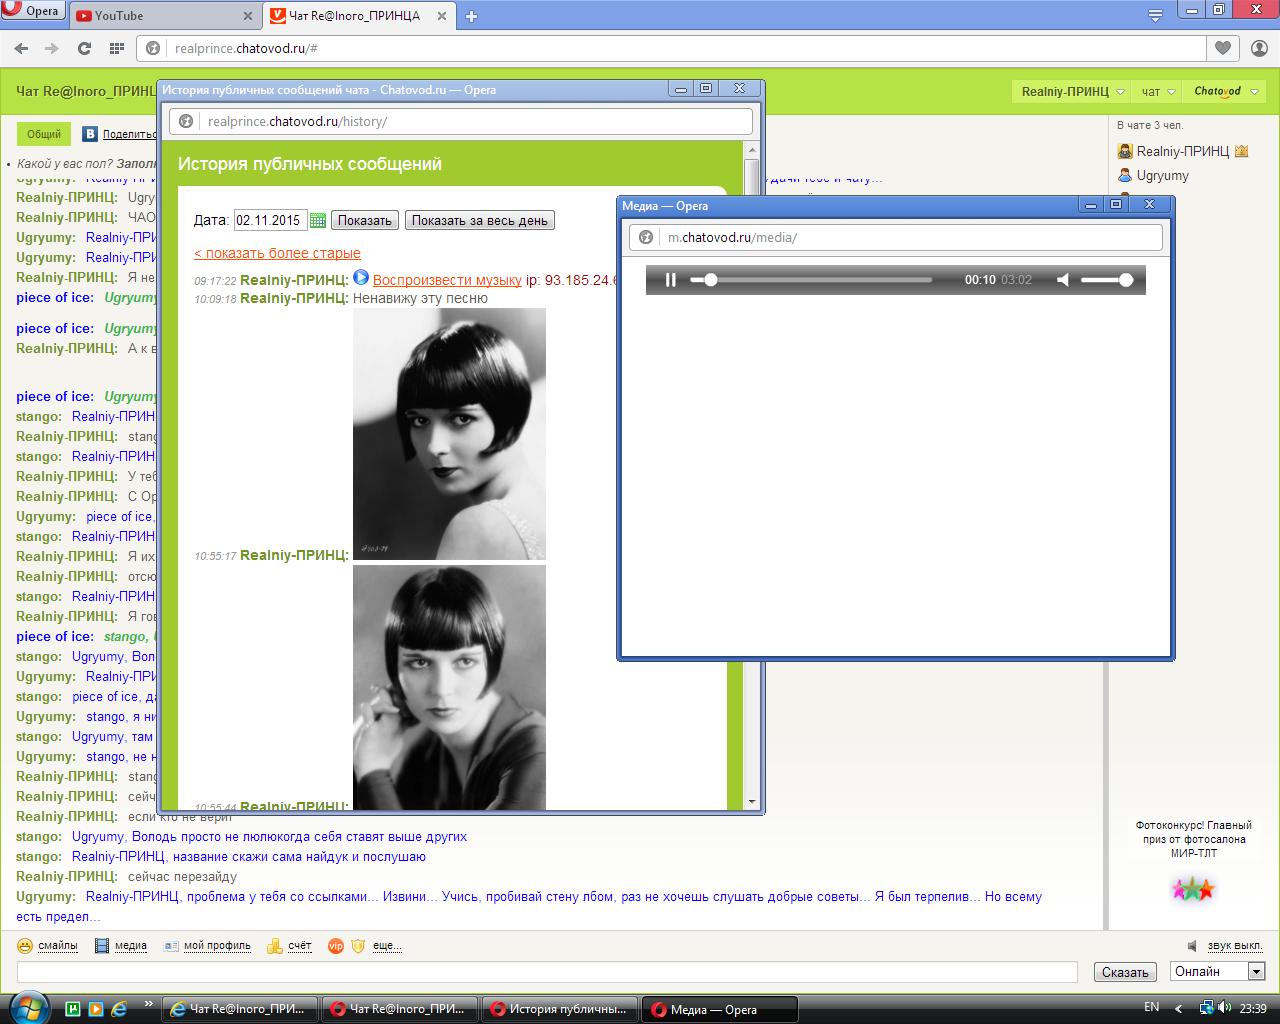Click the 'Сказать' send button
The width and height of the screenshot is (1280, 1024).
[1125, 972]
